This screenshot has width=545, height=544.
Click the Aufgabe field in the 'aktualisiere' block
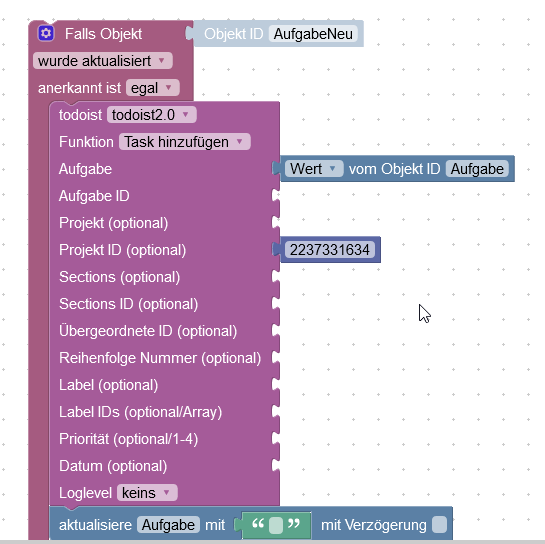[x=168, y=525]
